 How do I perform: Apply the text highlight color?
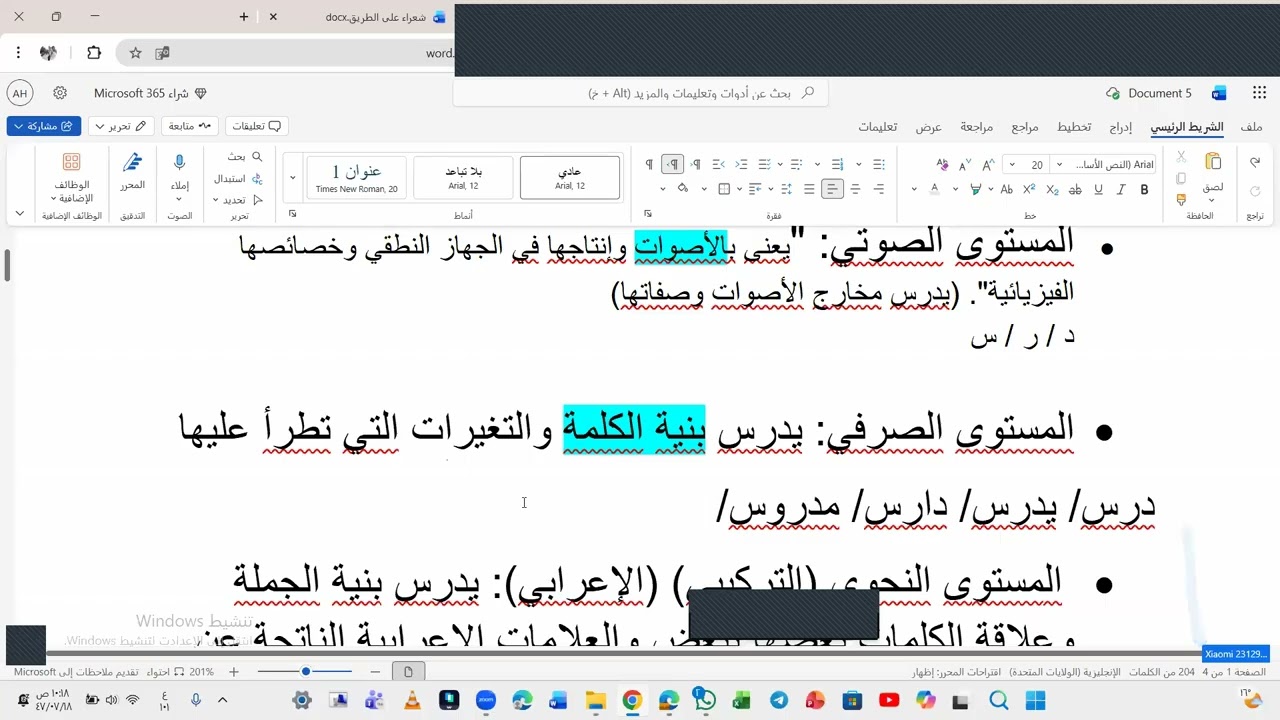pos(975,189)
